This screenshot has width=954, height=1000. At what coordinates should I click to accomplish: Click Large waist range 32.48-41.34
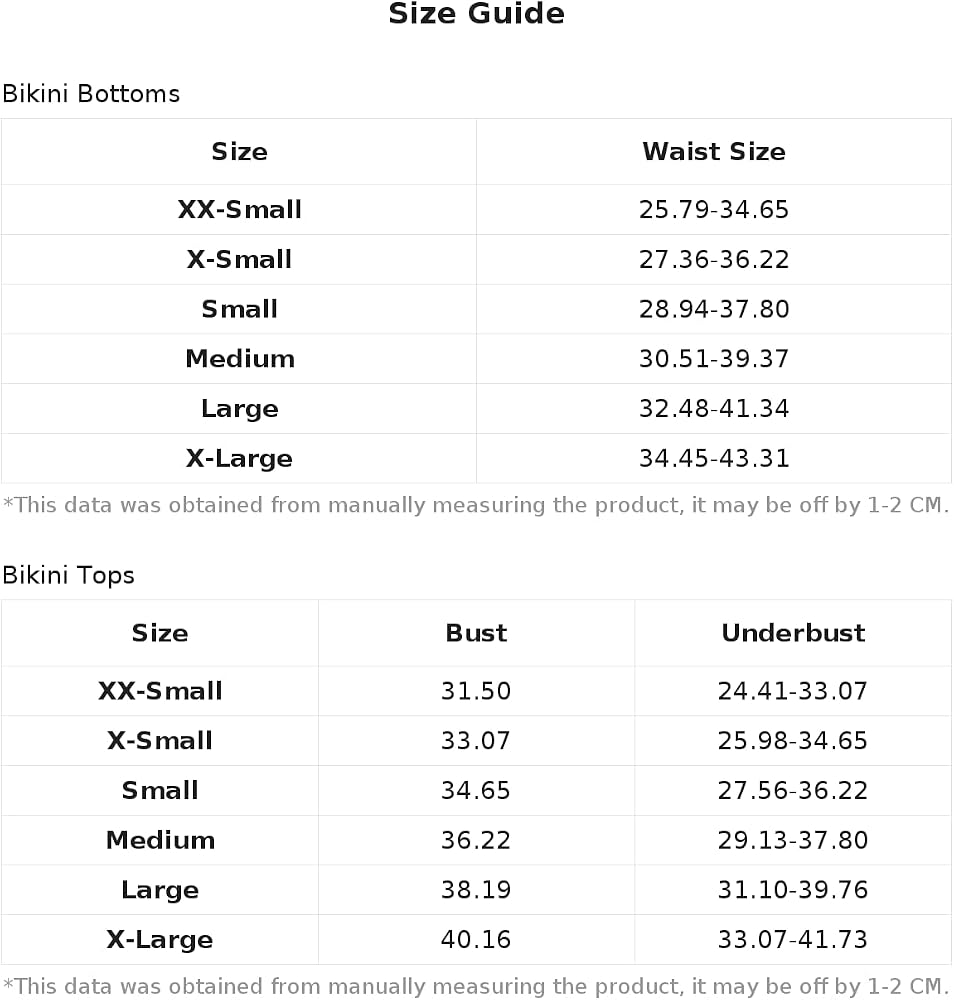click(714, 409)
